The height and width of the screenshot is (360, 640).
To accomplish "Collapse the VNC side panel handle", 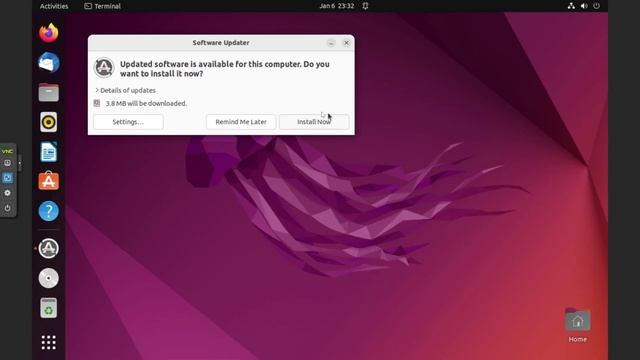I will 20,163.
